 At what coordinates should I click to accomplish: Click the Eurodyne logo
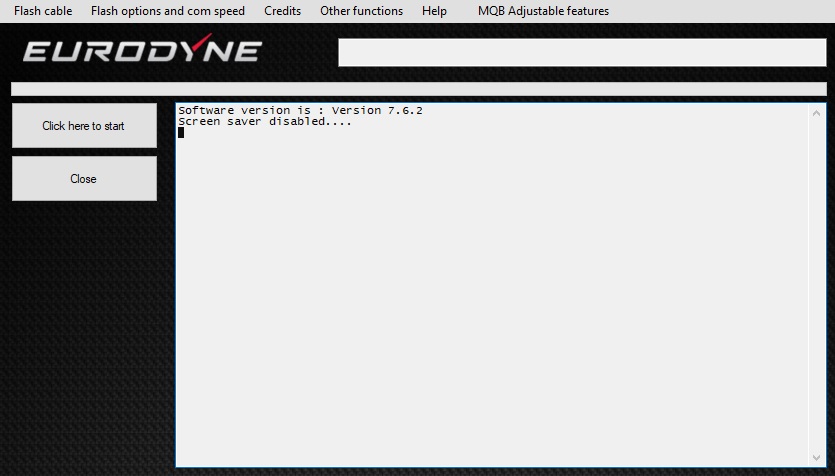click(x=142, y=51)
